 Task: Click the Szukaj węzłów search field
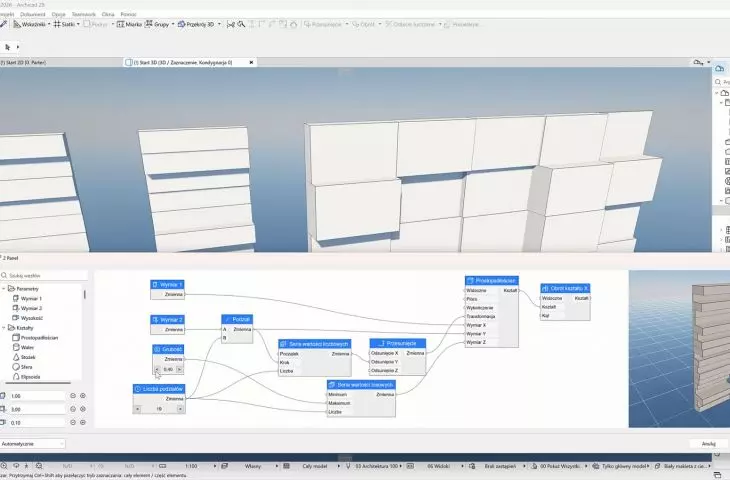pyautogui.click(x=43, y=276)
